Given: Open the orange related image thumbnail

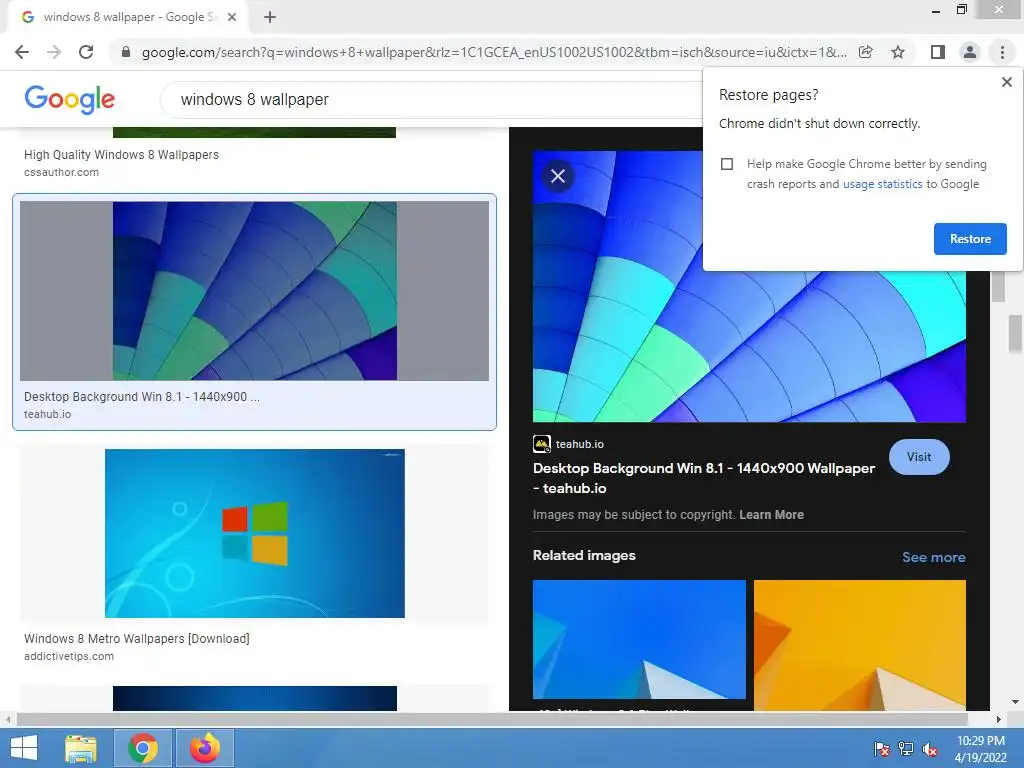Looking at the screenshot, I should tap(859, 645).
